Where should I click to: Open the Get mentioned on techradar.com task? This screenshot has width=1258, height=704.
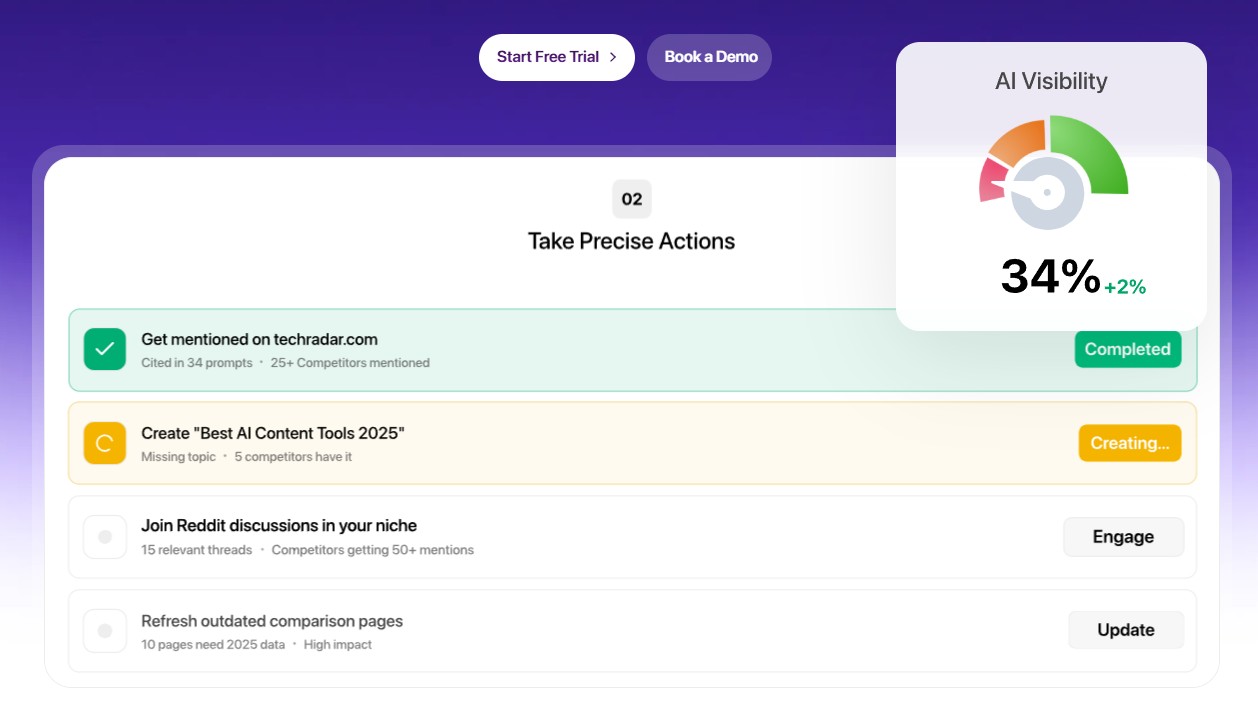click(x=259, y=339)
